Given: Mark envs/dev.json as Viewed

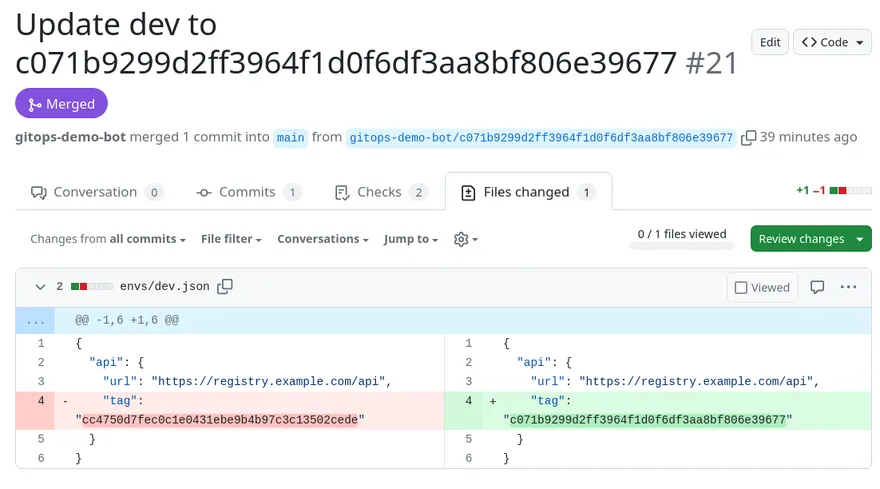Looking at the screenshot, I should tap(762, 287).
